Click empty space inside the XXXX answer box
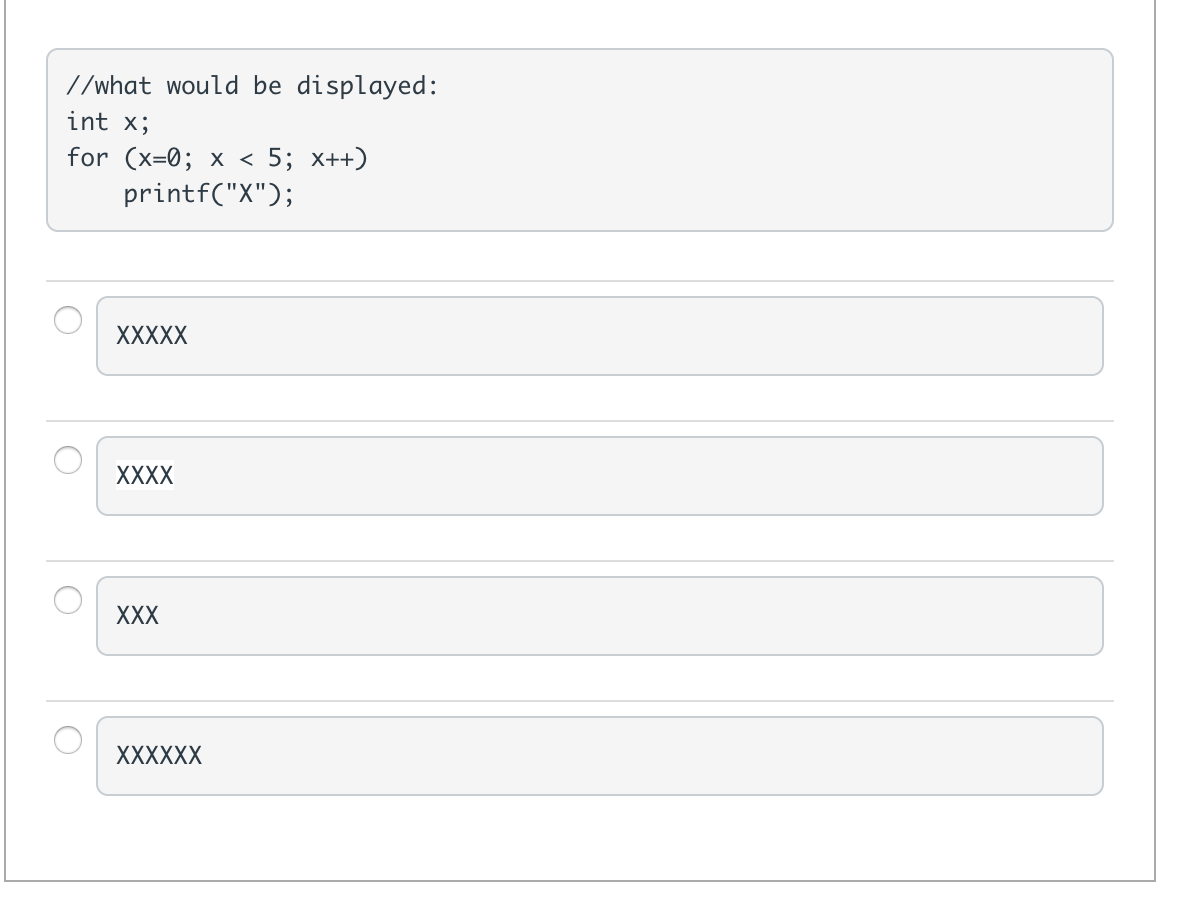This screenshot has height=908, width=1186. tap(643, 476)
